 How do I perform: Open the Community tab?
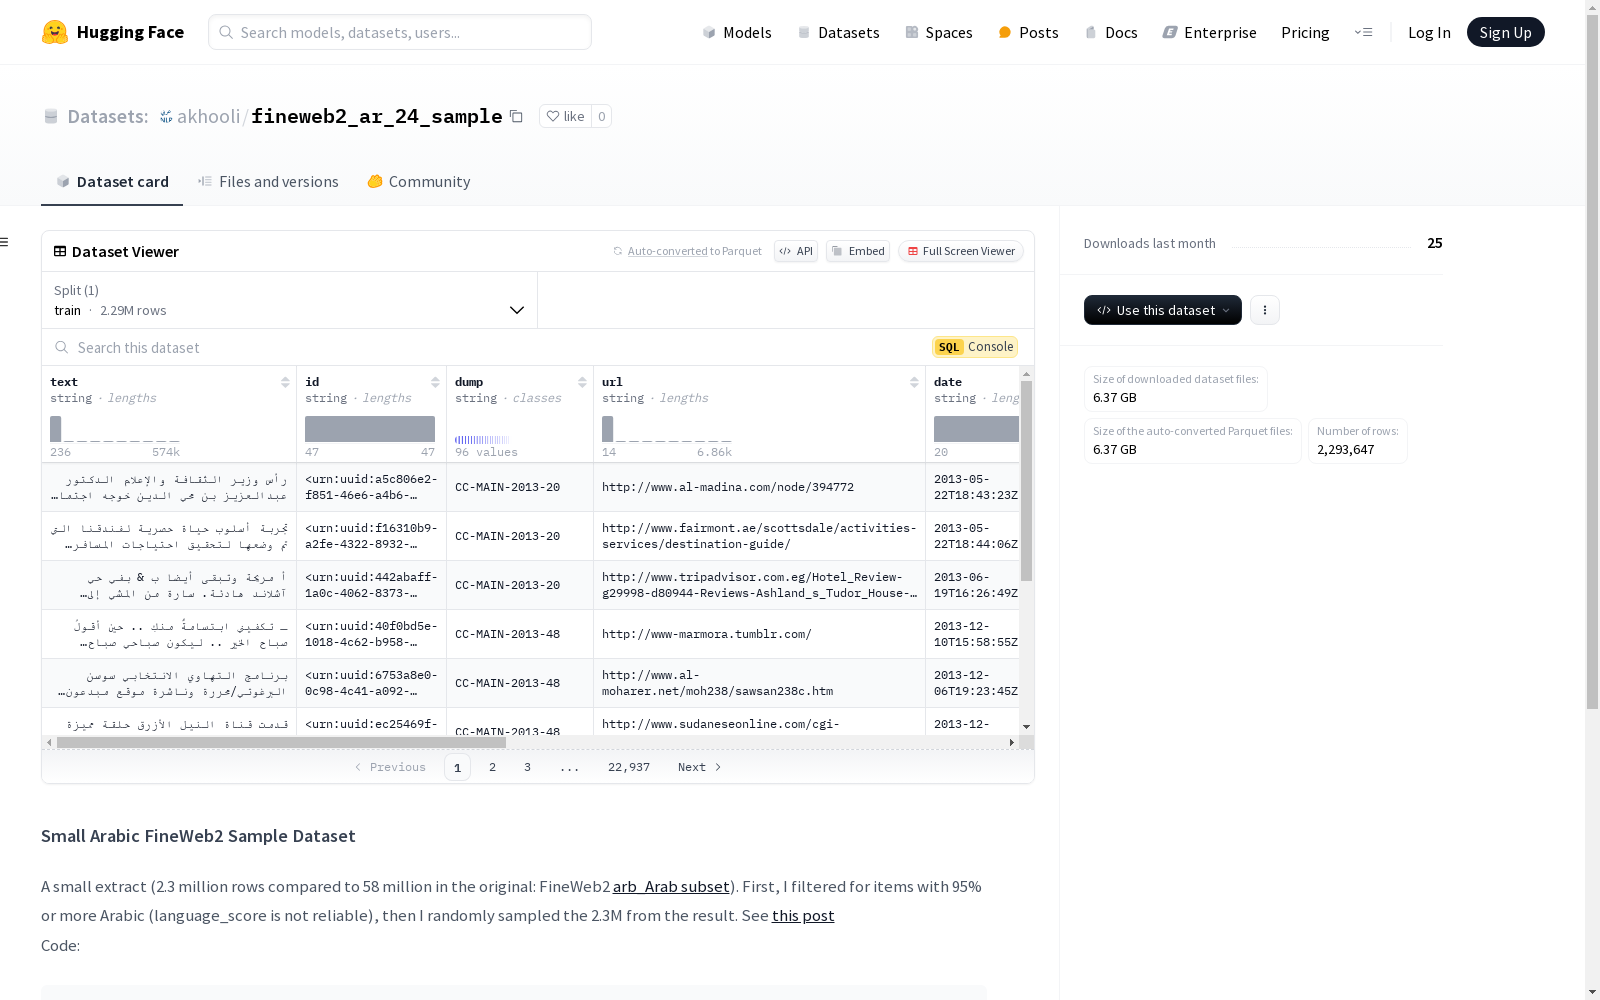[x=418, y=181]
